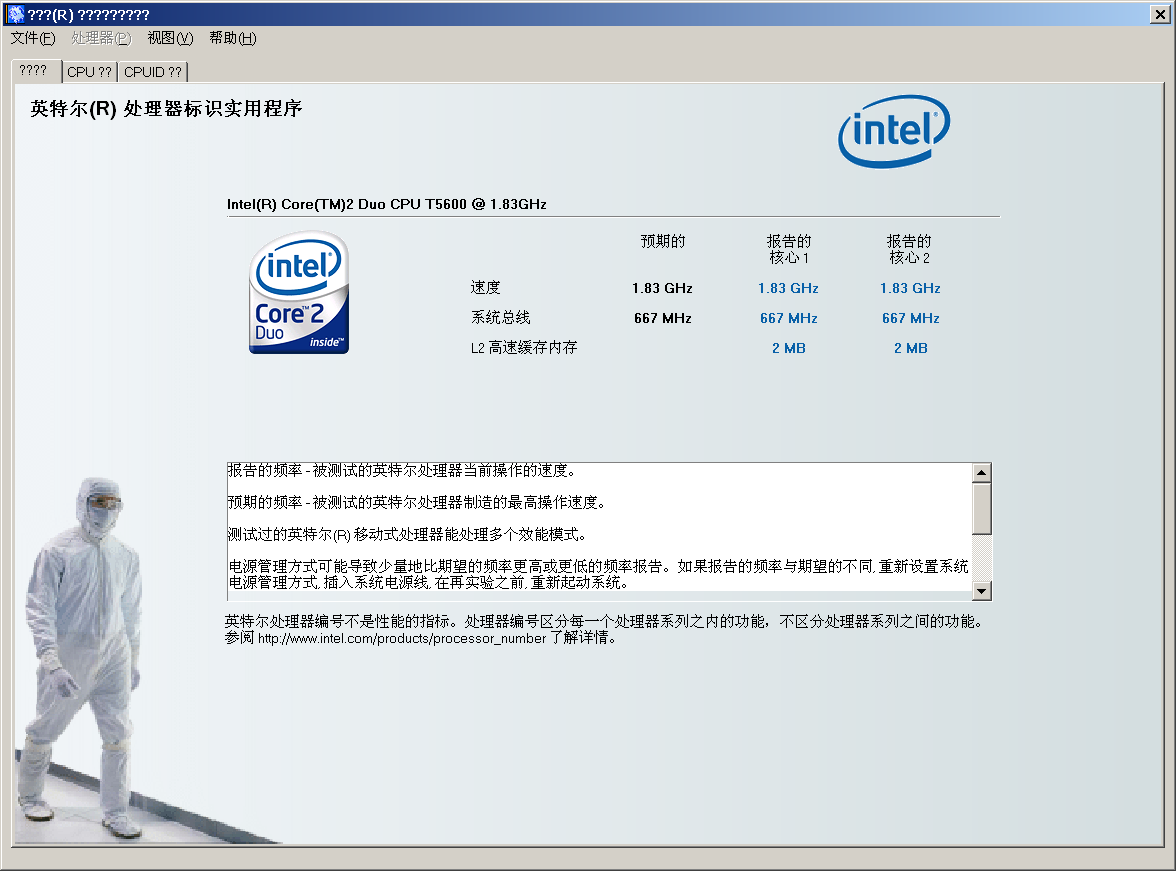This screenshot has width=1176, height=871.
Task: Click the 预期的 column header
Action: (662, 242)
